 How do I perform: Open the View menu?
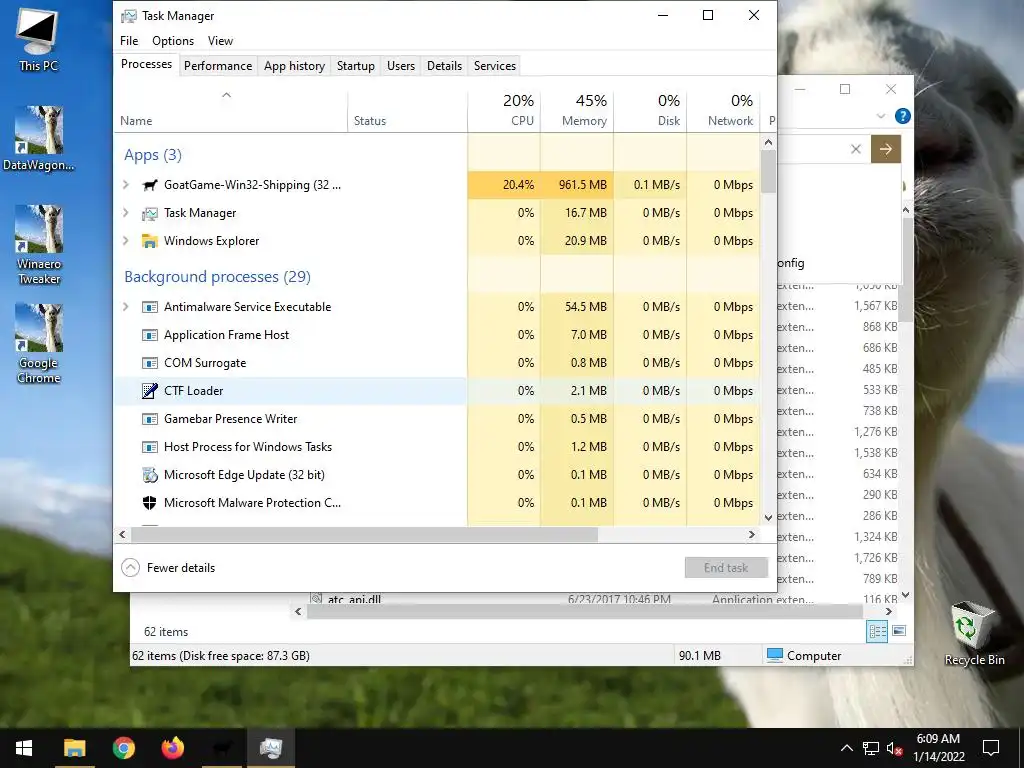pos(220,40)
